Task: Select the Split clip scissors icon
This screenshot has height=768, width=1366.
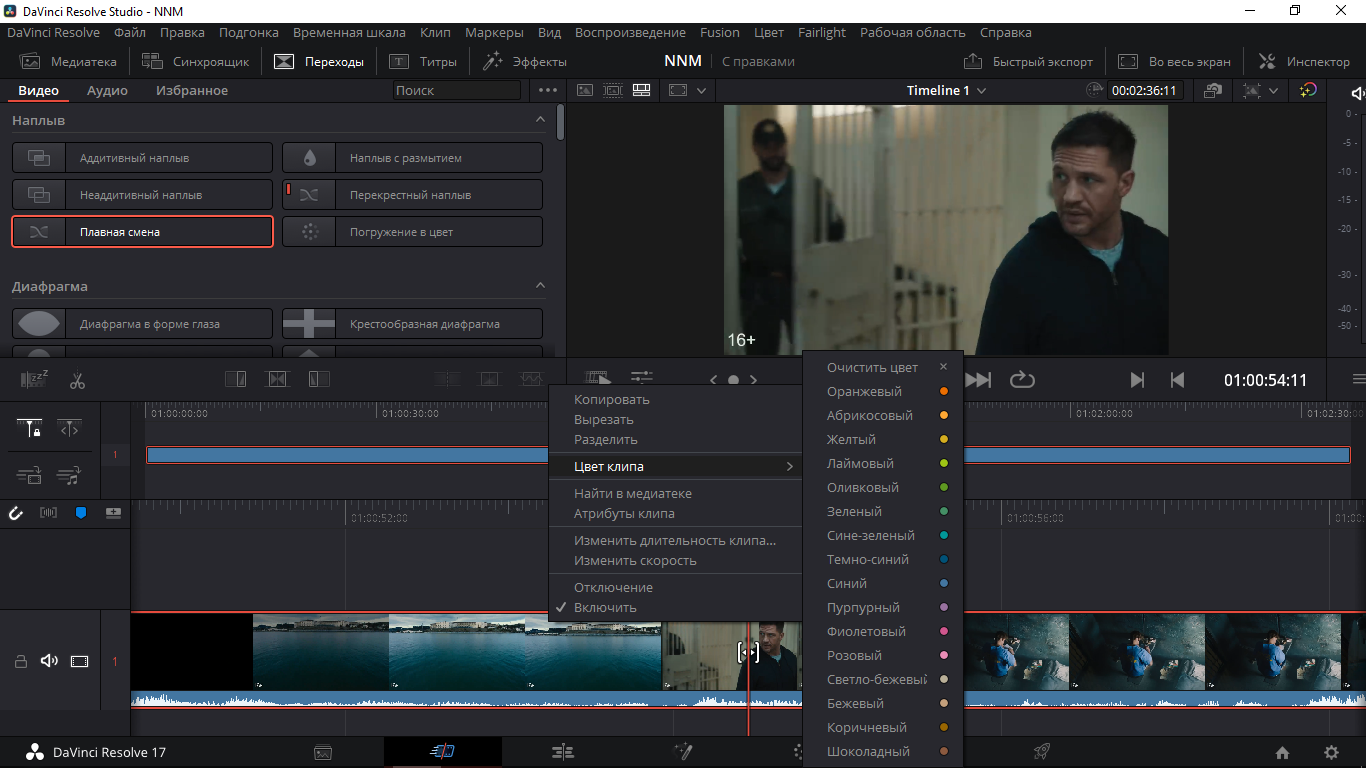Action: click(x=77, y=380)
